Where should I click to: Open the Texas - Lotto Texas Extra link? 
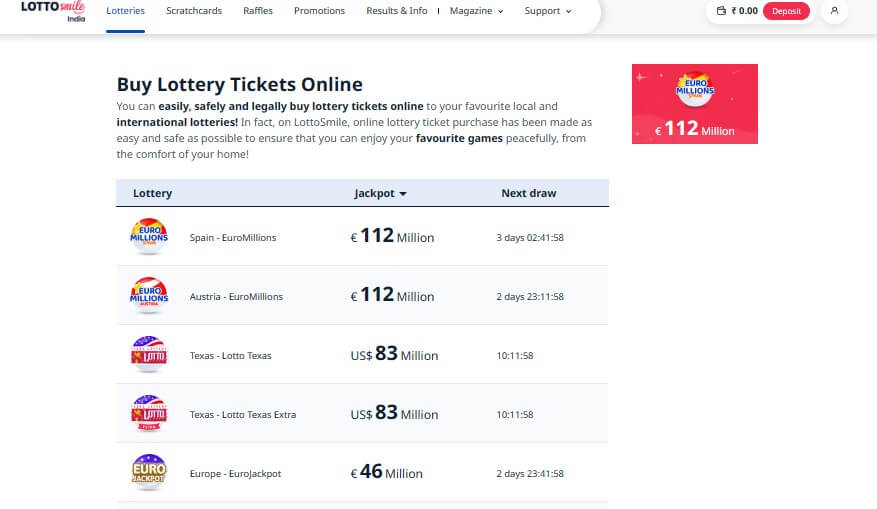(243, 414)
